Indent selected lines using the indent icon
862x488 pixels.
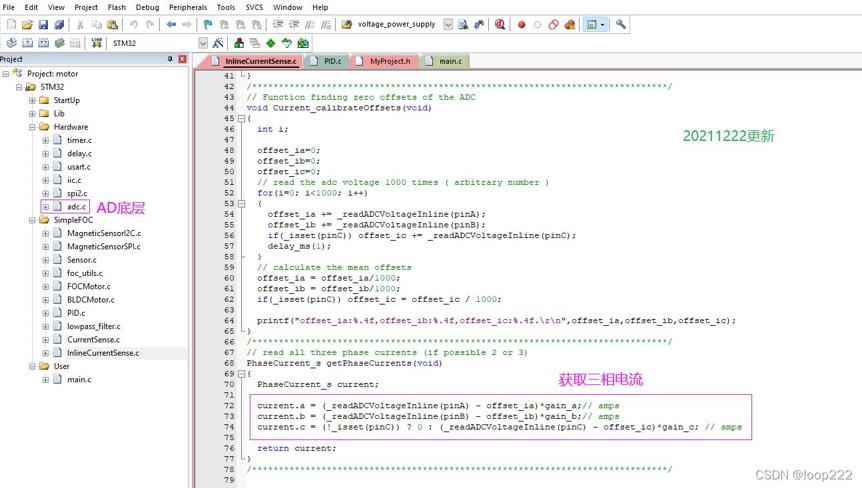click(278, 24)
